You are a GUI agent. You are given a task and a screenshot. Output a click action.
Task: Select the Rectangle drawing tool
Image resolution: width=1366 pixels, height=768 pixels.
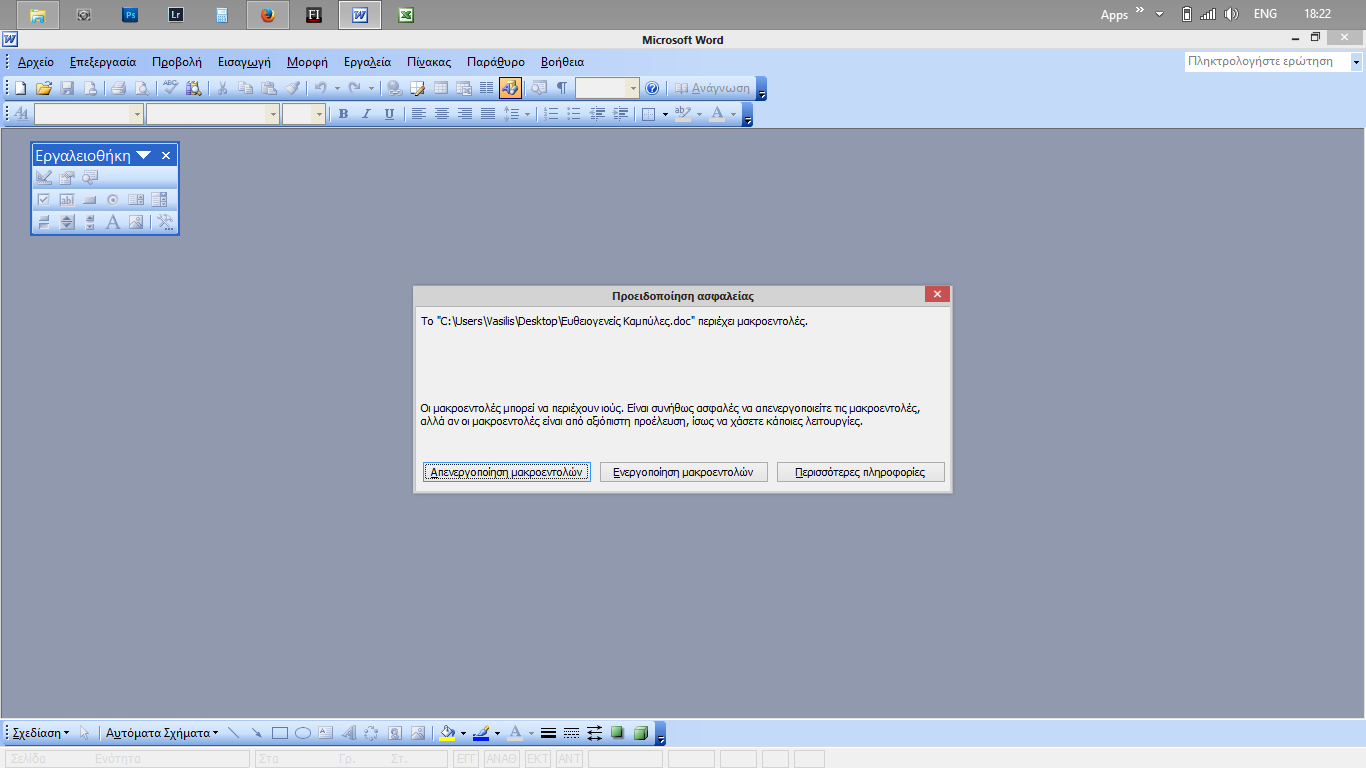(x=280, y=733)
